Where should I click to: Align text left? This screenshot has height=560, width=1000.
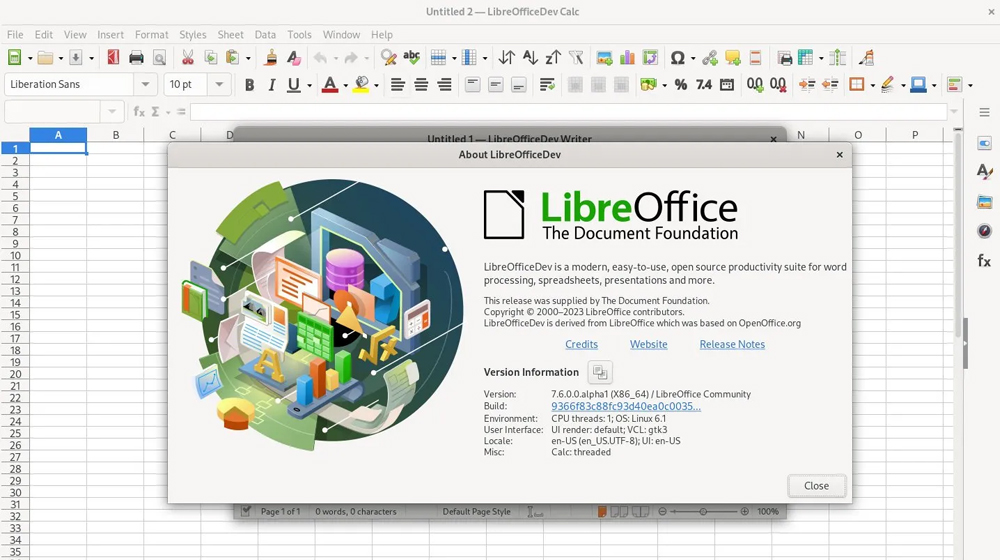point(397,84)
